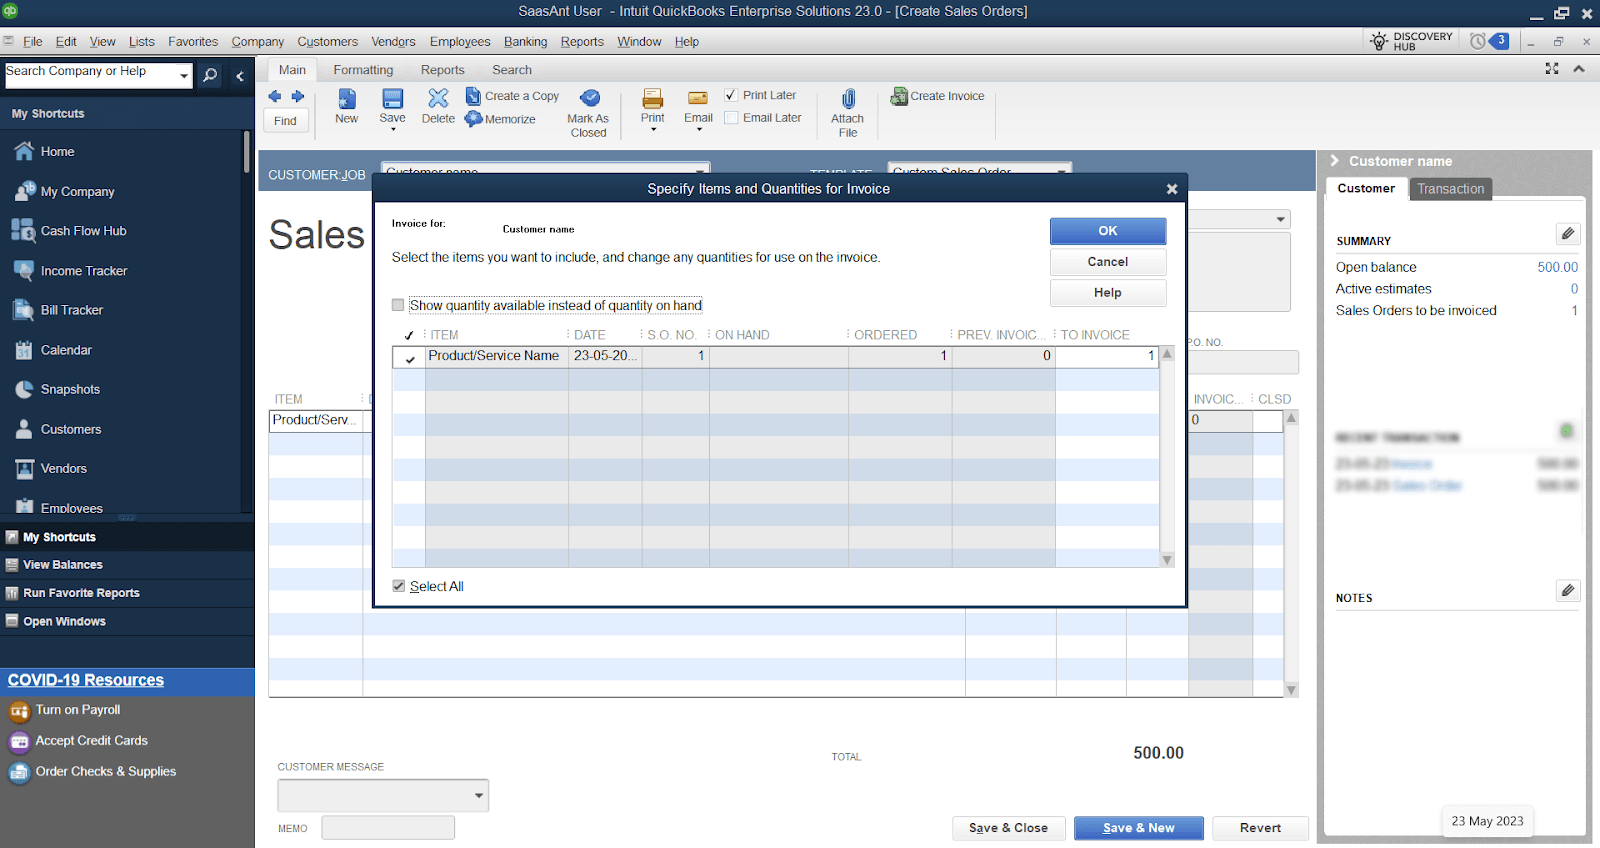Toggle full screen expand icon
This screenshot has height=848, width=1600.
coord(1552,68)
